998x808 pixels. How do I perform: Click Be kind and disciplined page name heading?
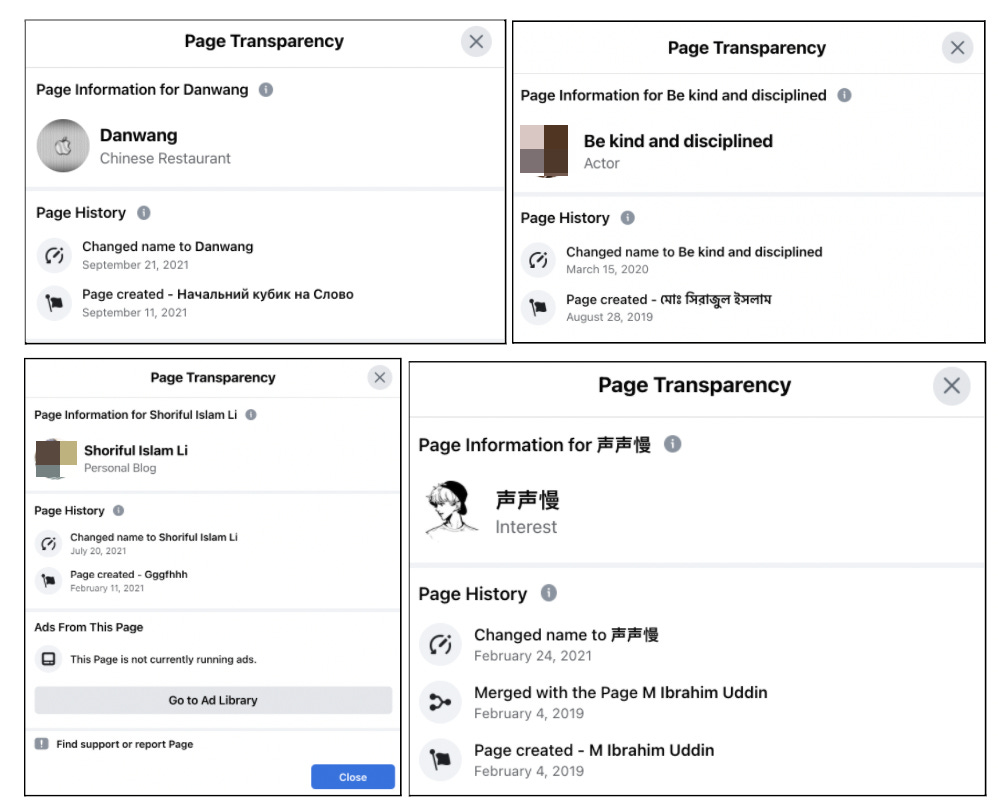coord(678,141)
